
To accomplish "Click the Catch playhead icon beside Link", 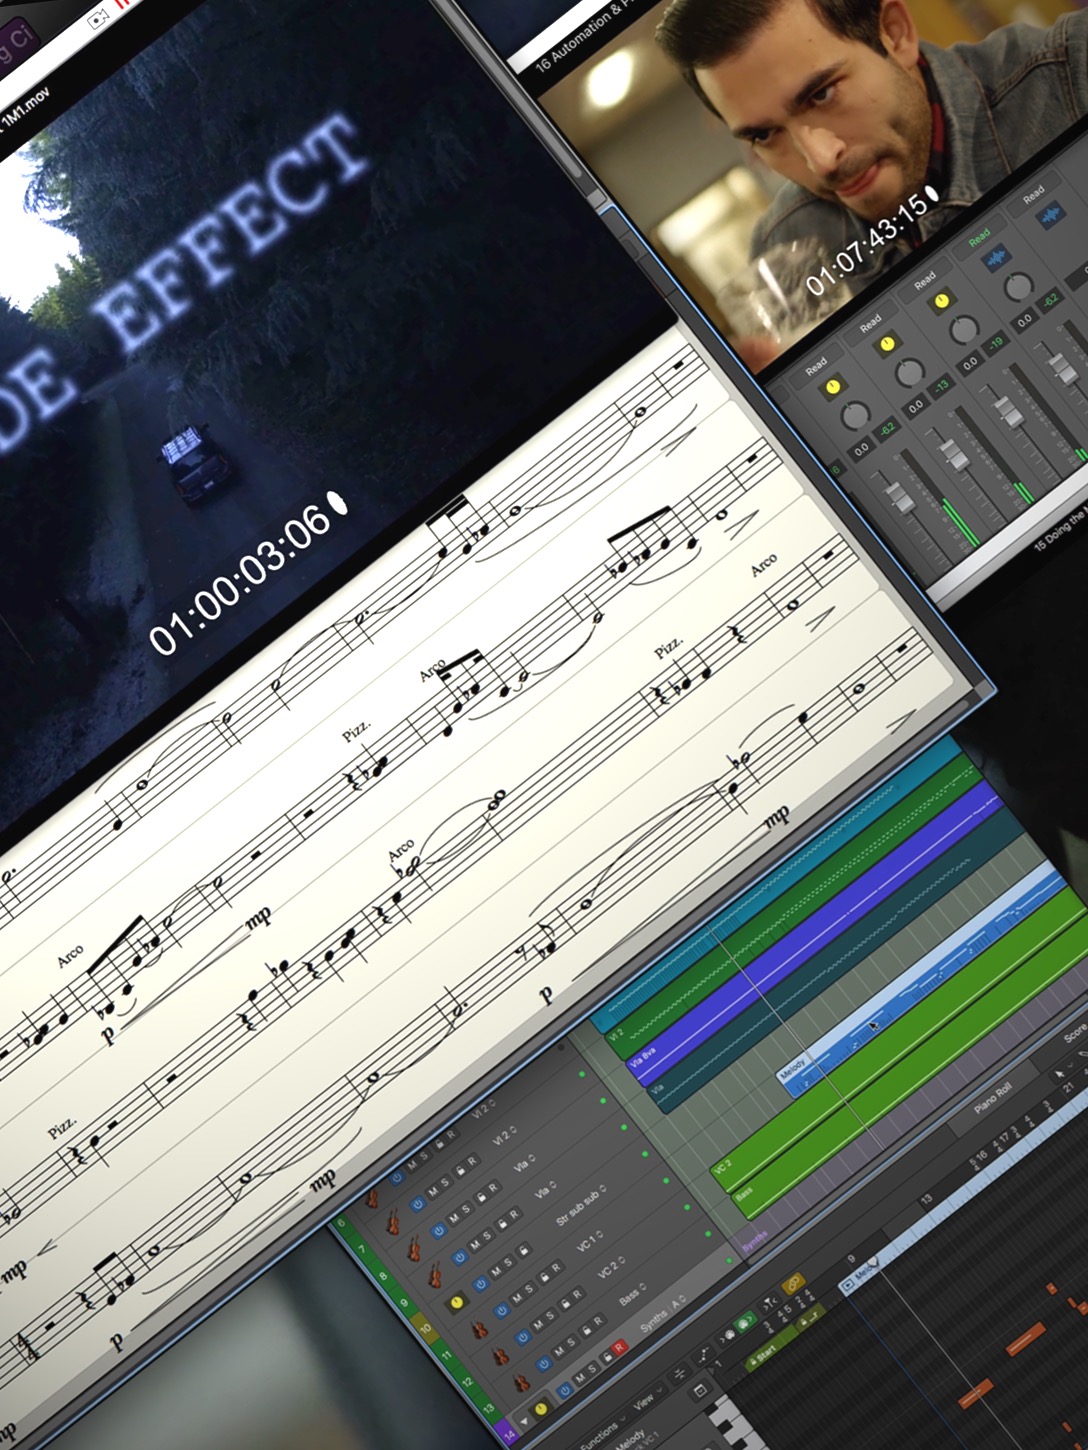I will (770, 1304).
